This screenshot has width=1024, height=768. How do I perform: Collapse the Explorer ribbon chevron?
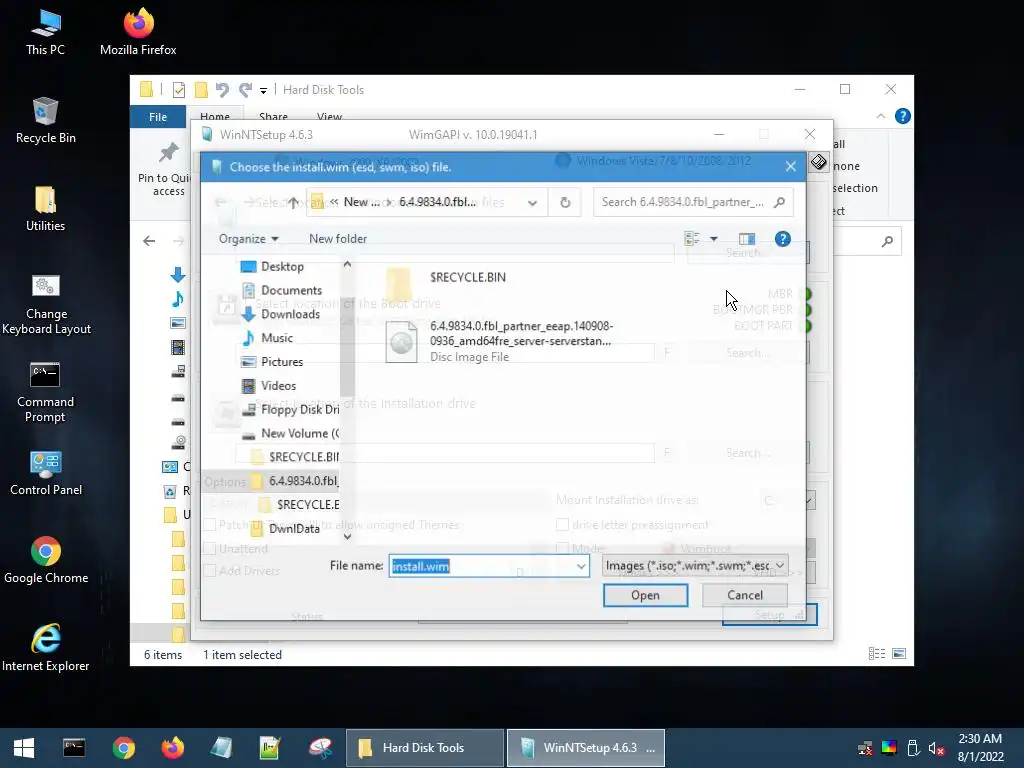pyautogui.click(x=881, y=116)
